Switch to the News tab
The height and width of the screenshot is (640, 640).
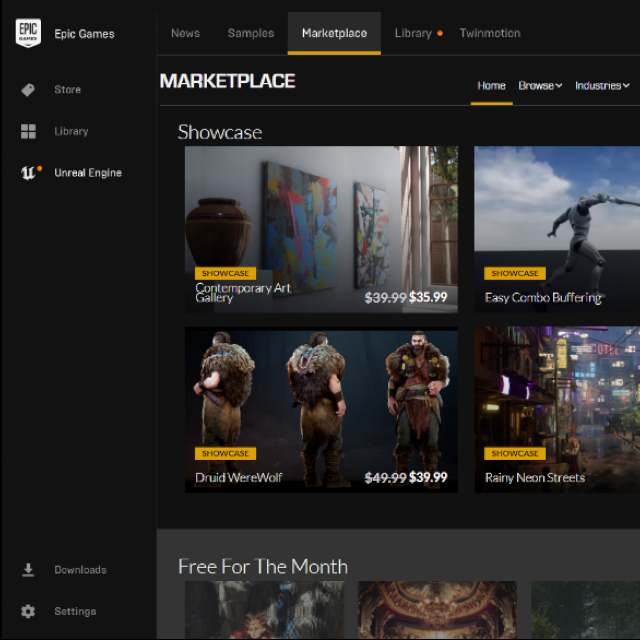(185, 33)
